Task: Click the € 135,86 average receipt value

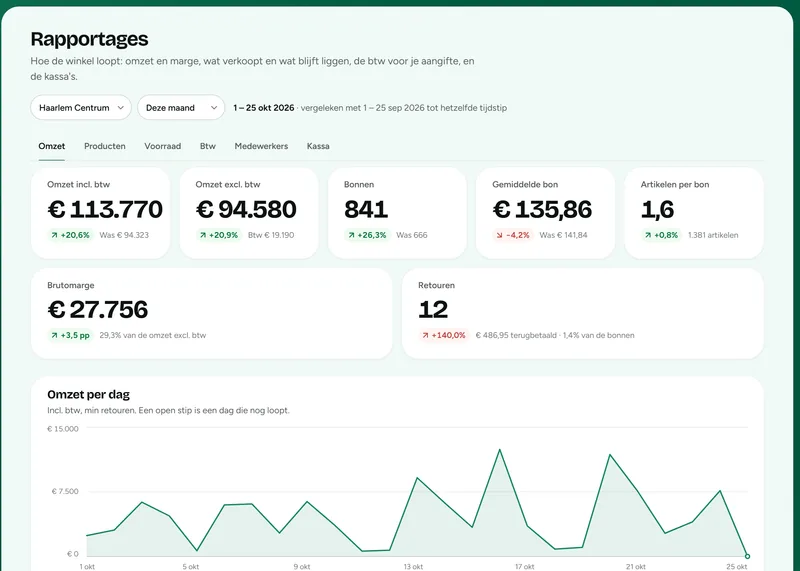Action: click(x=542, y=209)
